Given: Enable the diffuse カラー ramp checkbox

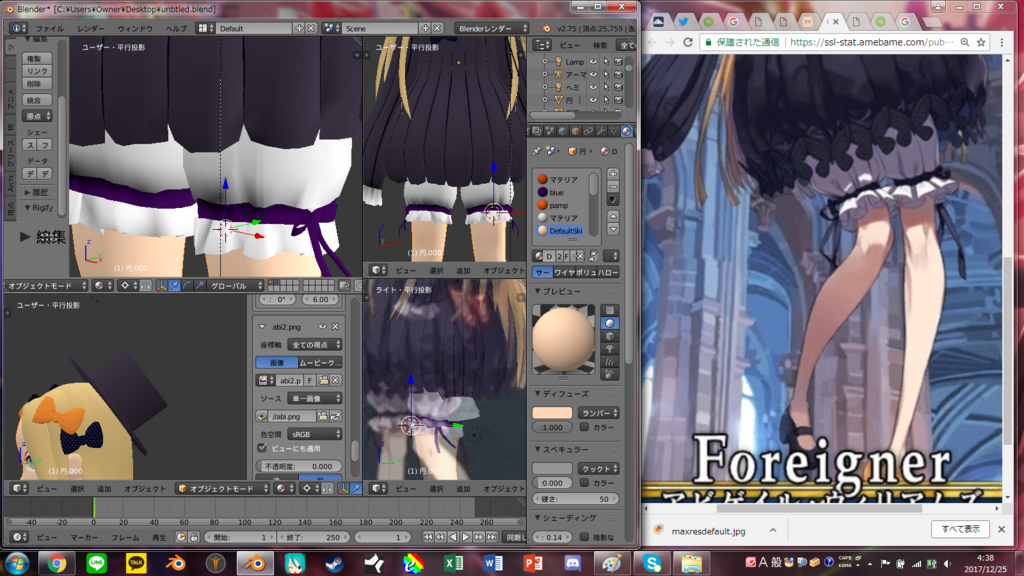Looking at the screenshot, I should pos(584,426).
